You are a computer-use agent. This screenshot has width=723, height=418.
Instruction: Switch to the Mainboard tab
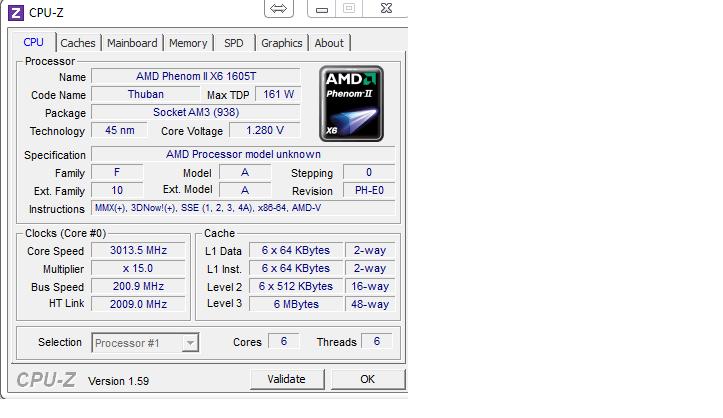click(x=132, y=43)
